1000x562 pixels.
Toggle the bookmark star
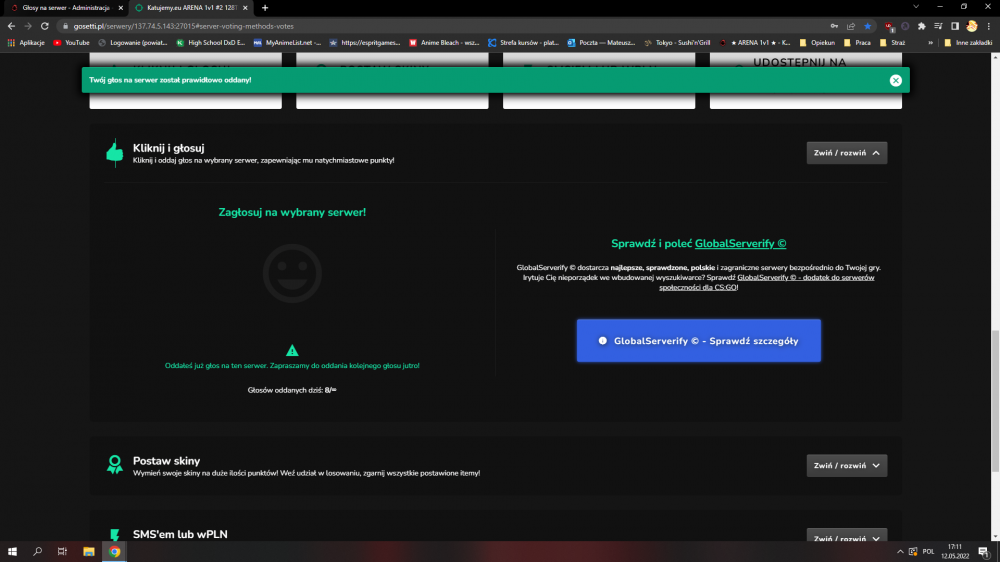[x=867, y=26]
